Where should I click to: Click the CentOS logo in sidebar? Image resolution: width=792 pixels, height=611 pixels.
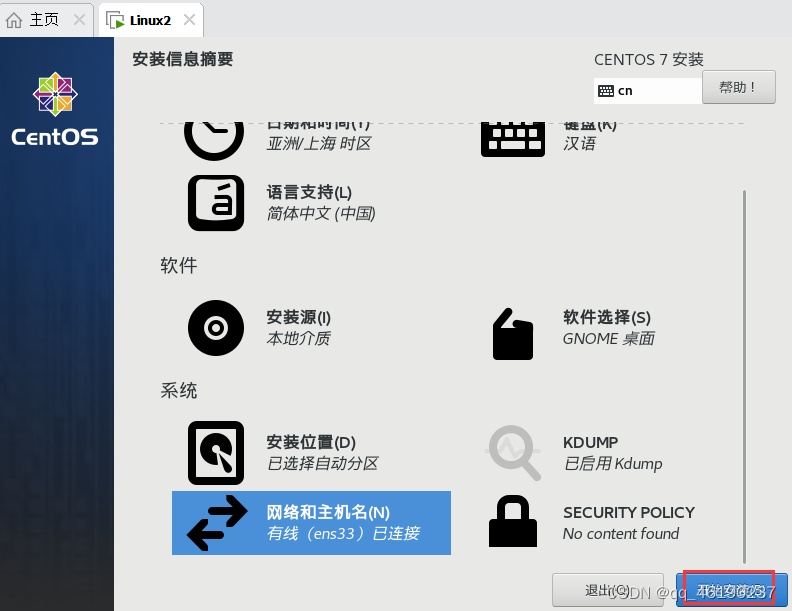tap(55, 109)
